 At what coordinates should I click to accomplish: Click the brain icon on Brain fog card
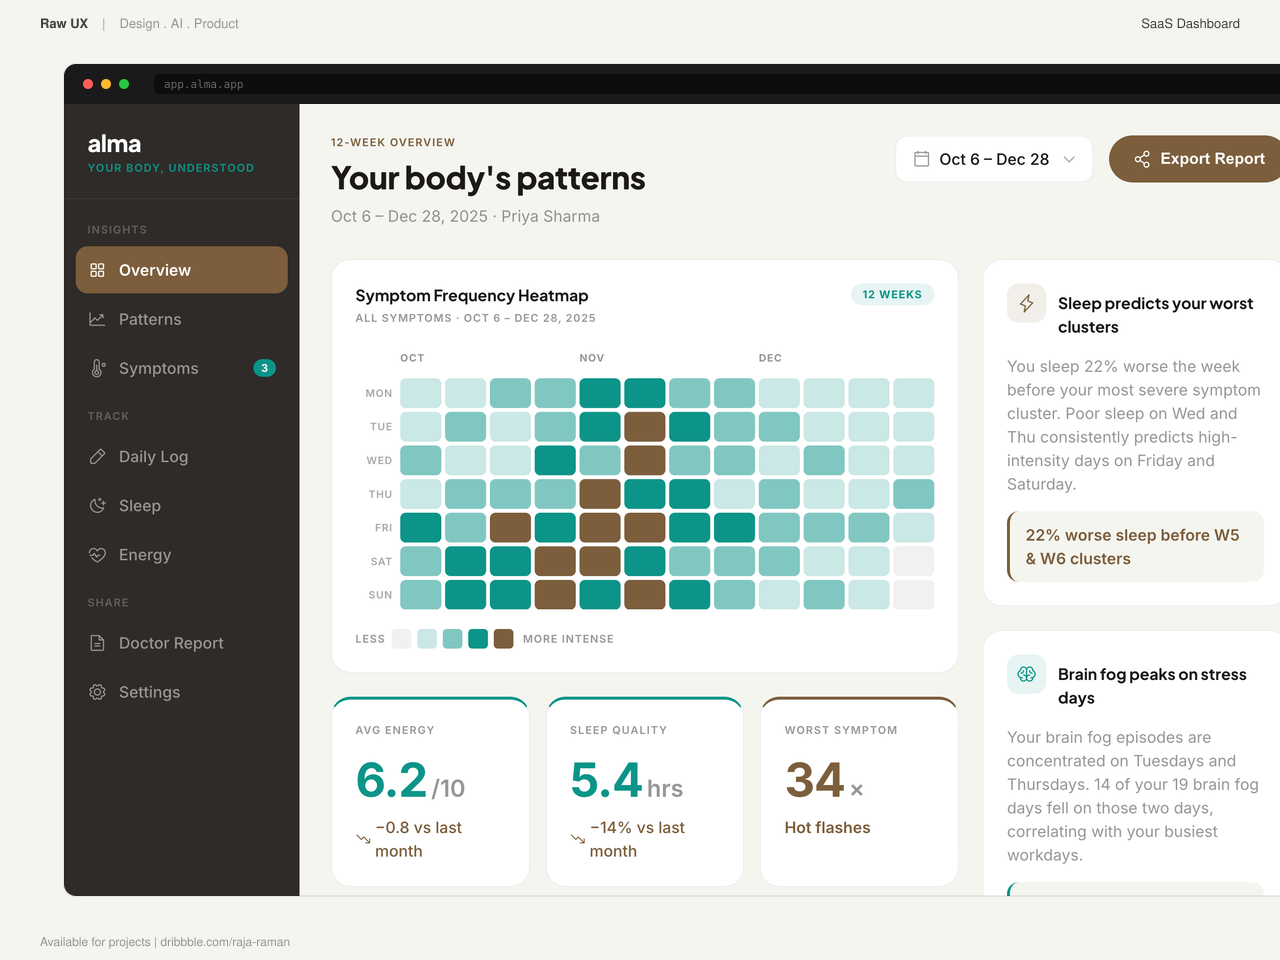coord(1027,675)
